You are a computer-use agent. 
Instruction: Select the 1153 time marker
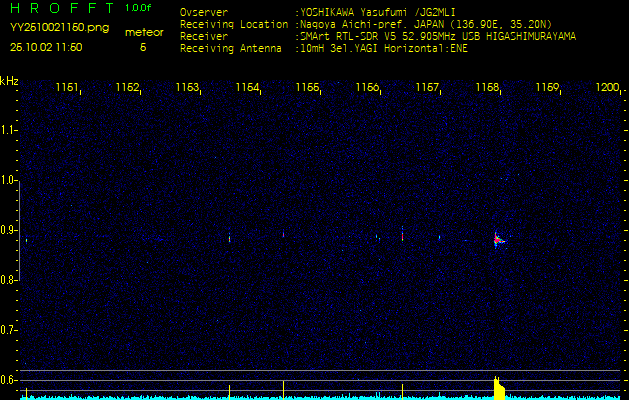(187, 88)
